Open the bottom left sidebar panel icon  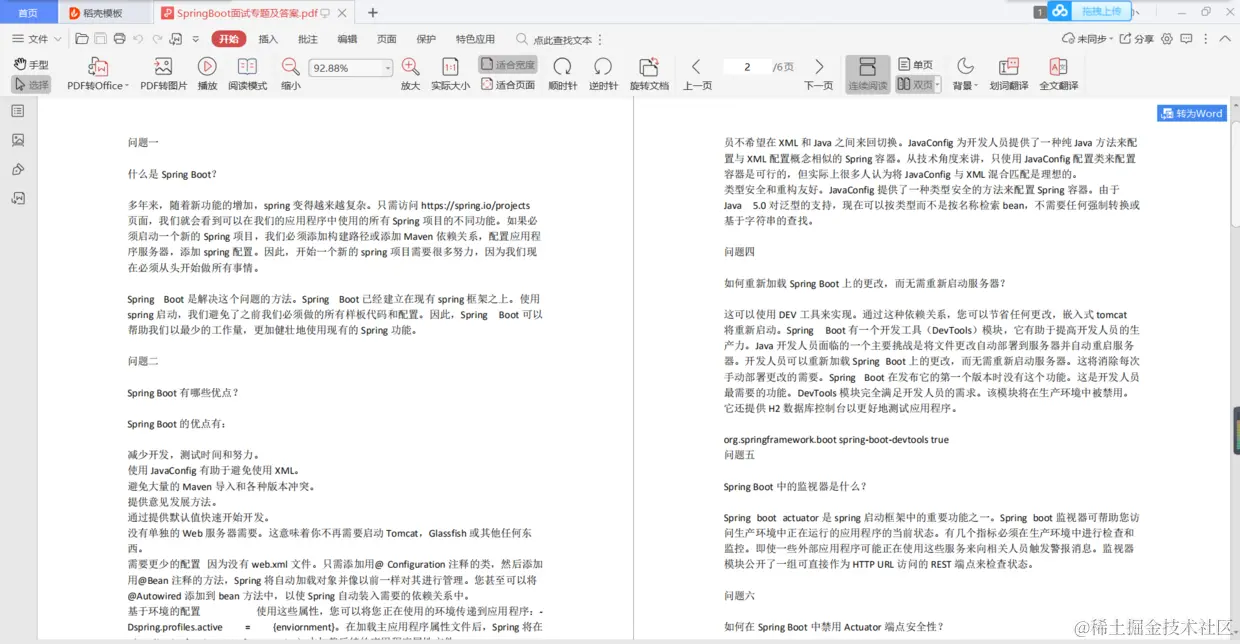point(18,198)
